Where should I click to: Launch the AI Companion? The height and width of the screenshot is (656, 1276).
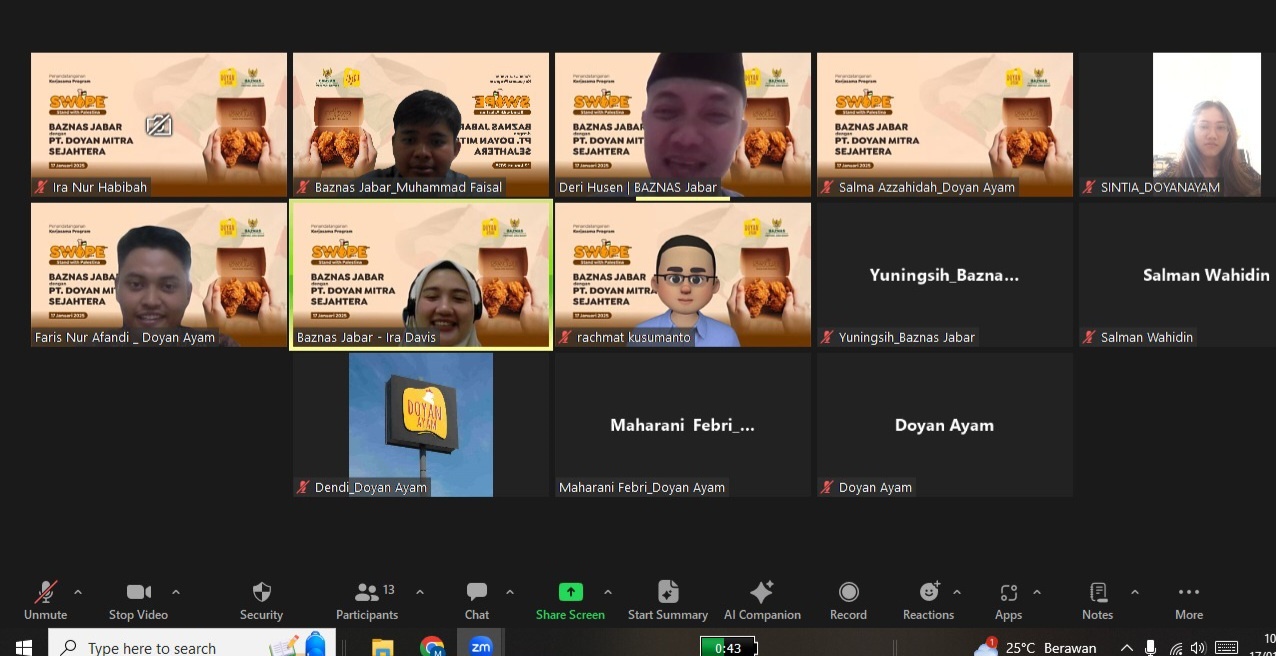pos(762,600)
